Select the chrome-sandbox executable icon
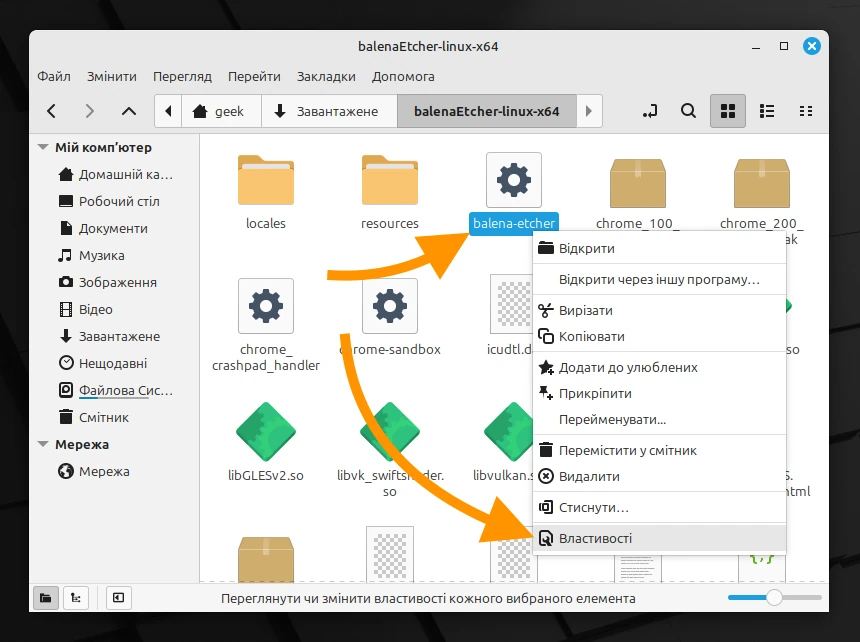Viewport: 860px width, 642px height. 390,306
